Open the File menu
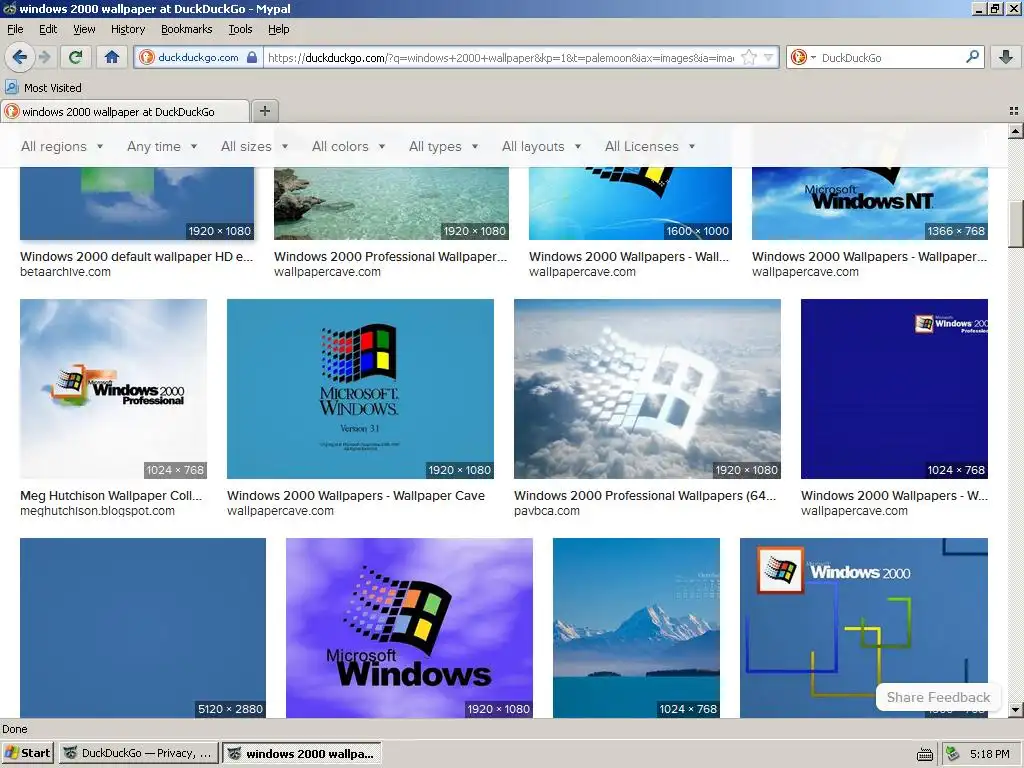The image size is (1024, 768). tap(15, 29)
